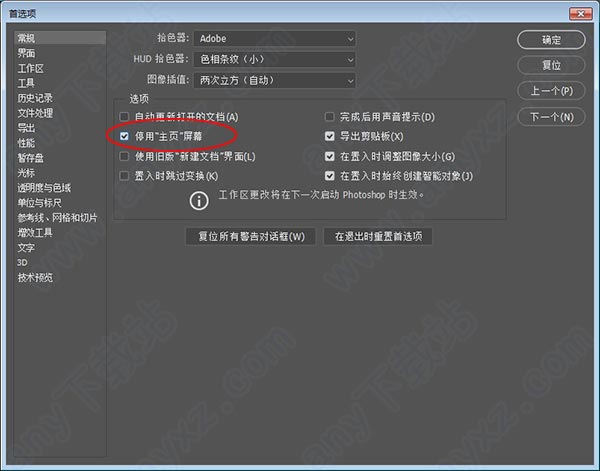Toggle 完成后用声音提示 checkbox

[329, 116]
